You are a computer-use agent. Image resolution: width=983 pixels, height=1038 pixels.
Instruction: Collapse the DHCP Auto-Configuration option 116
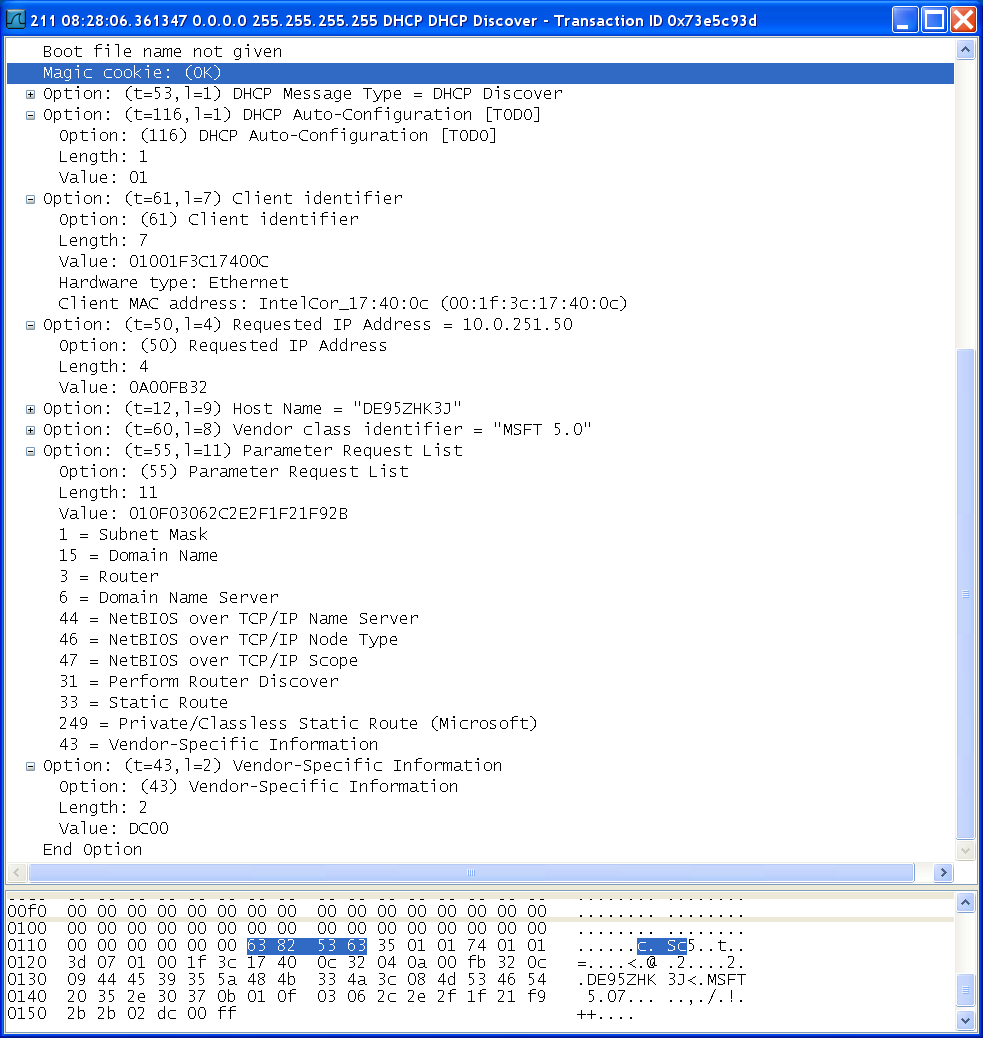30,116
